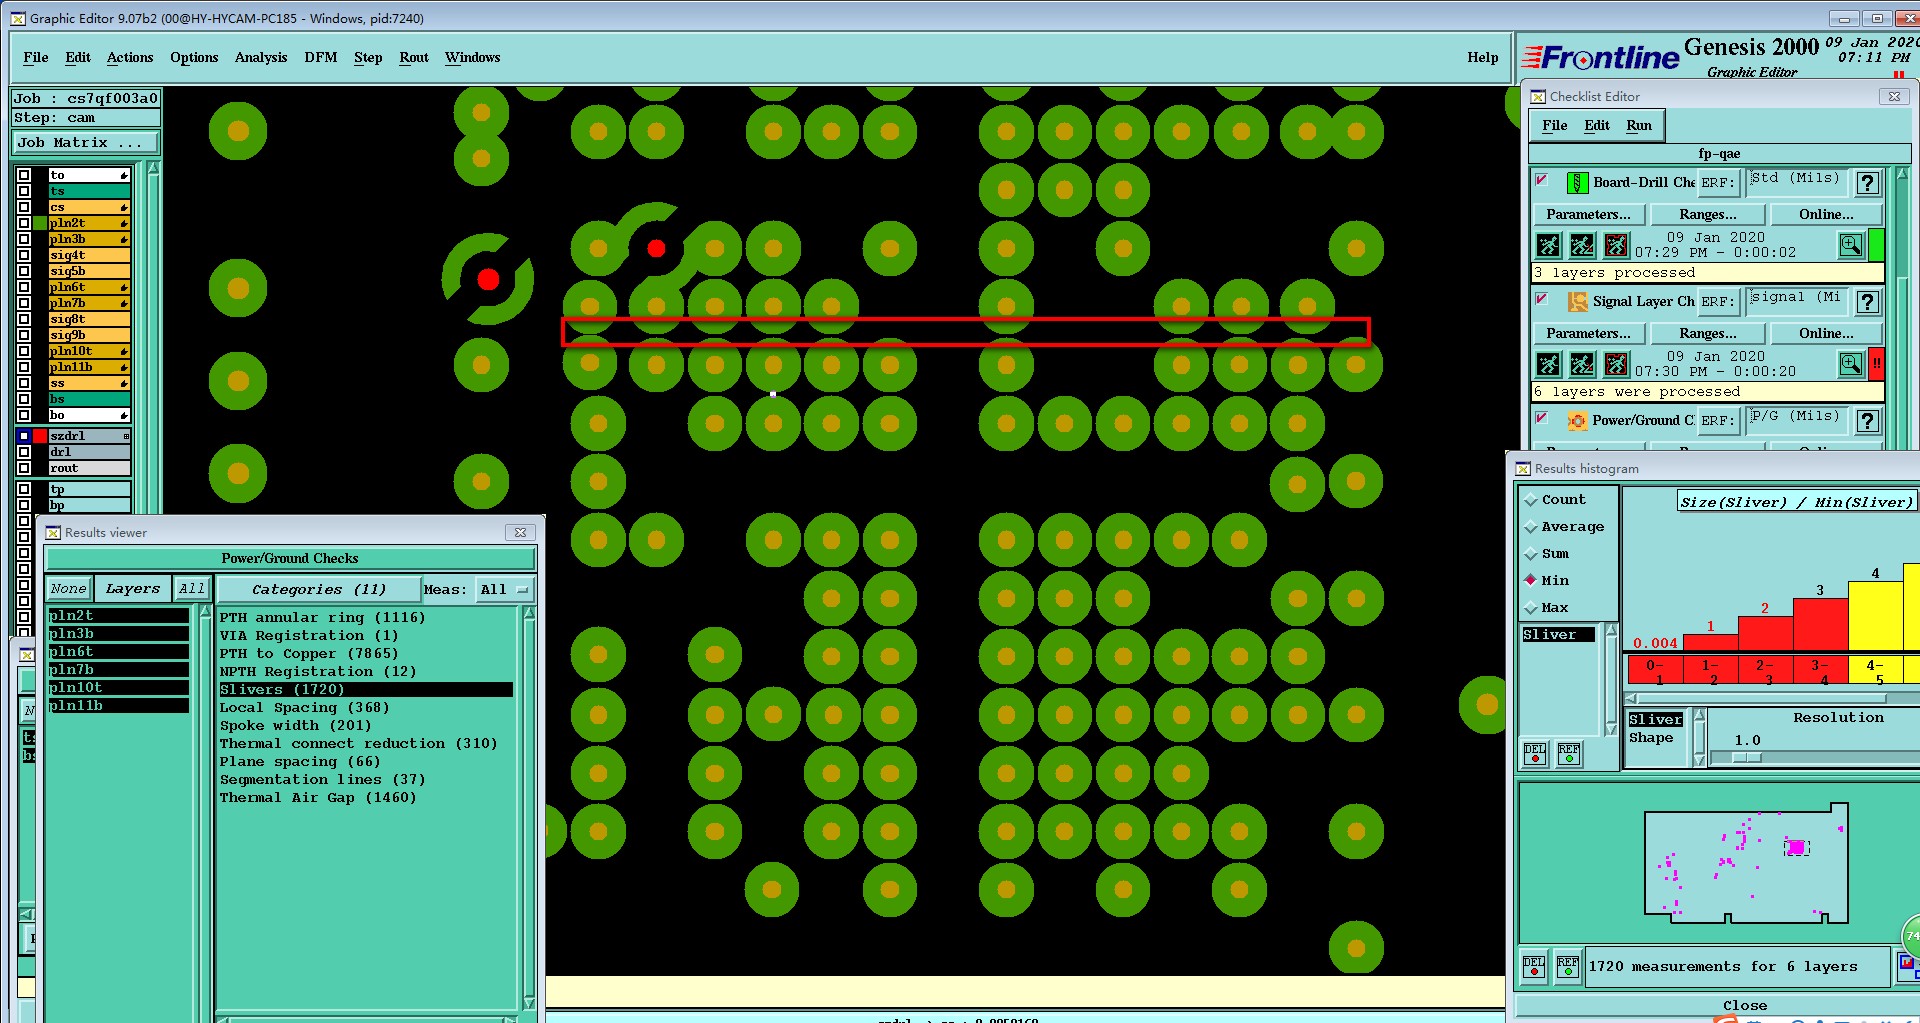Open ERF selector for Power/Ground Checks
The image size is (1920, 1023).
1718,421
